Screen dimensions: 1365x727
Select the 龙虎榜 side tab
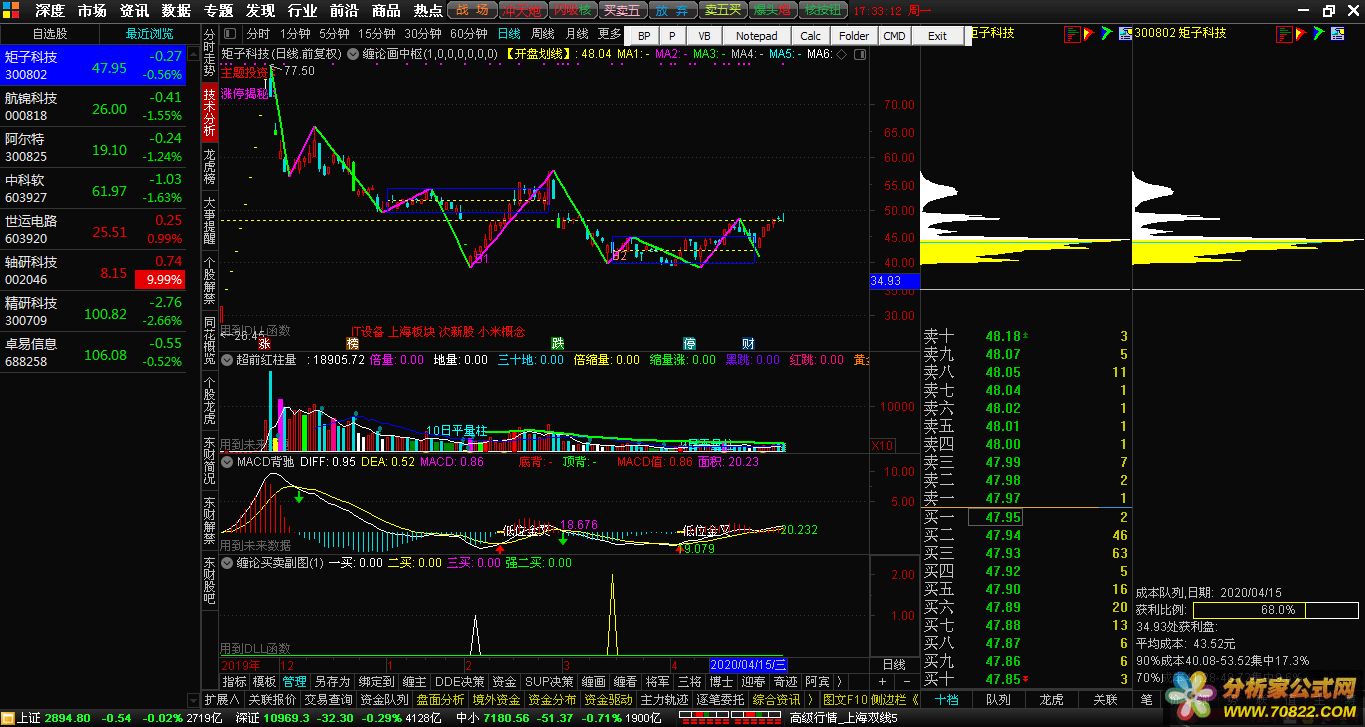click(209, 167)
